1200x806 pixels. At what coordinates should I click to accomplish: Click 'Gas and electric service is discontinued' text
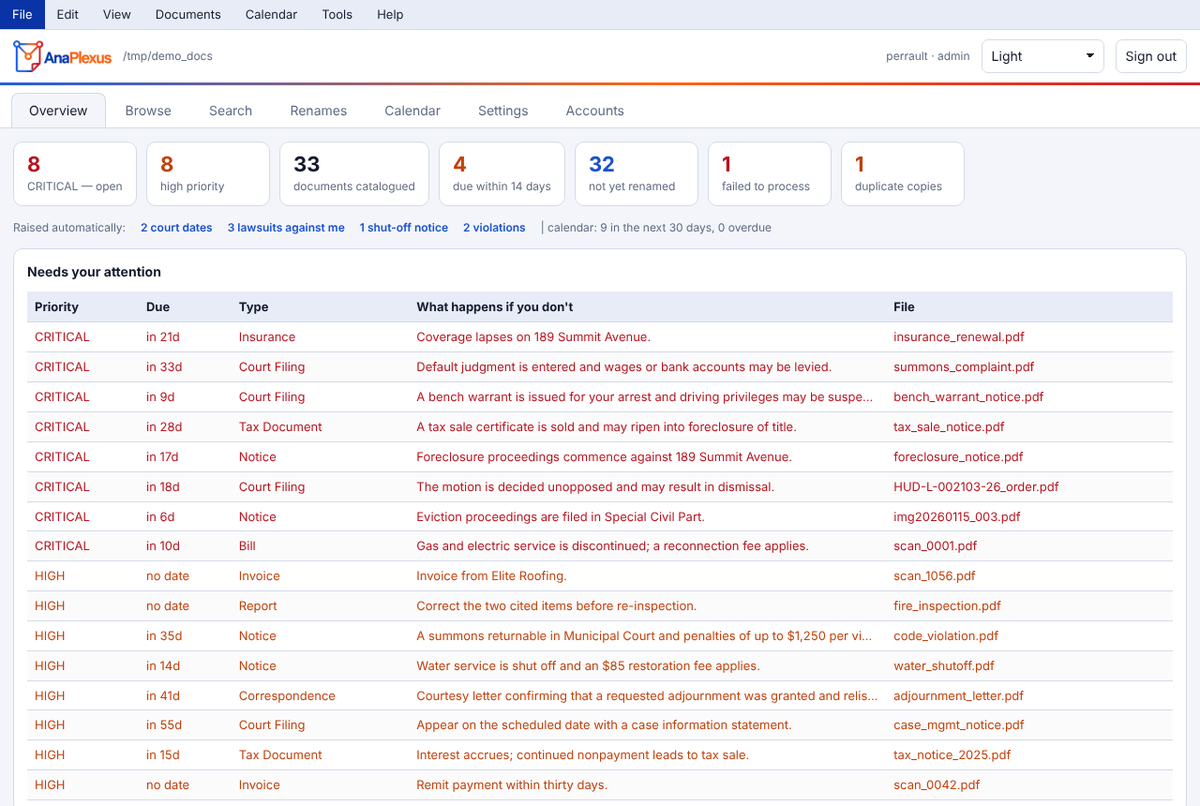tap(612, 546)
